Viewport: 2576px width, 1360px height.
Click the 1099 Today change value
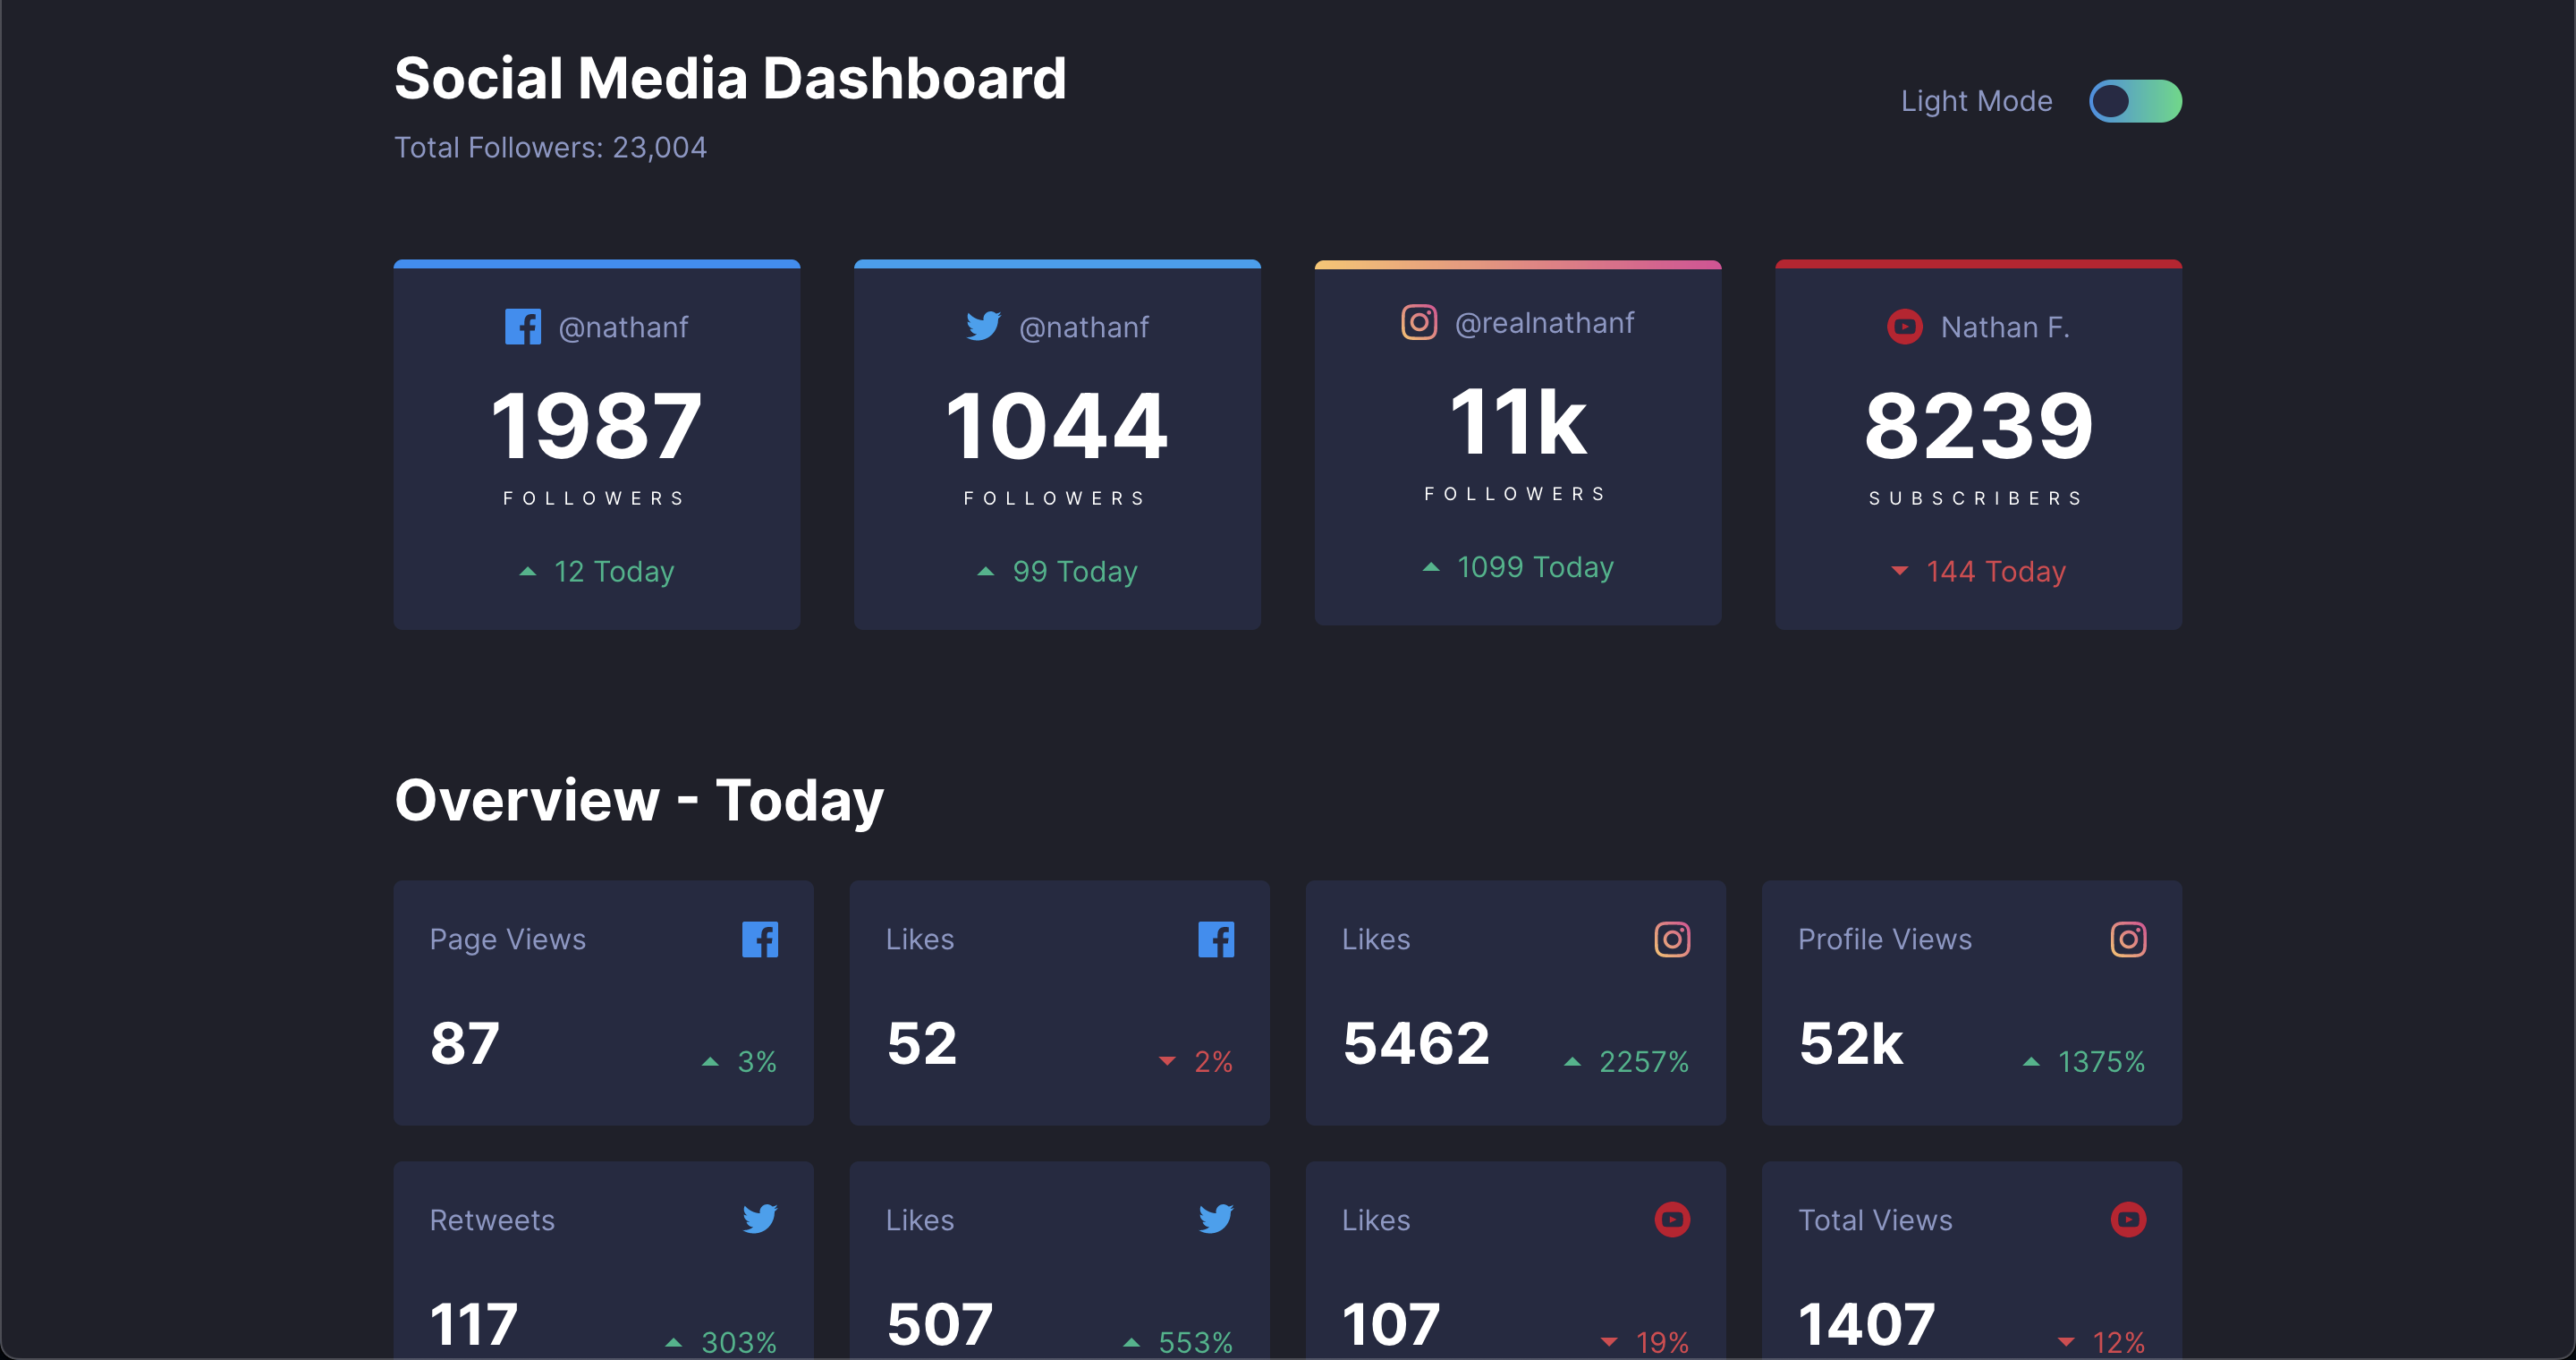coord(1535,567)
